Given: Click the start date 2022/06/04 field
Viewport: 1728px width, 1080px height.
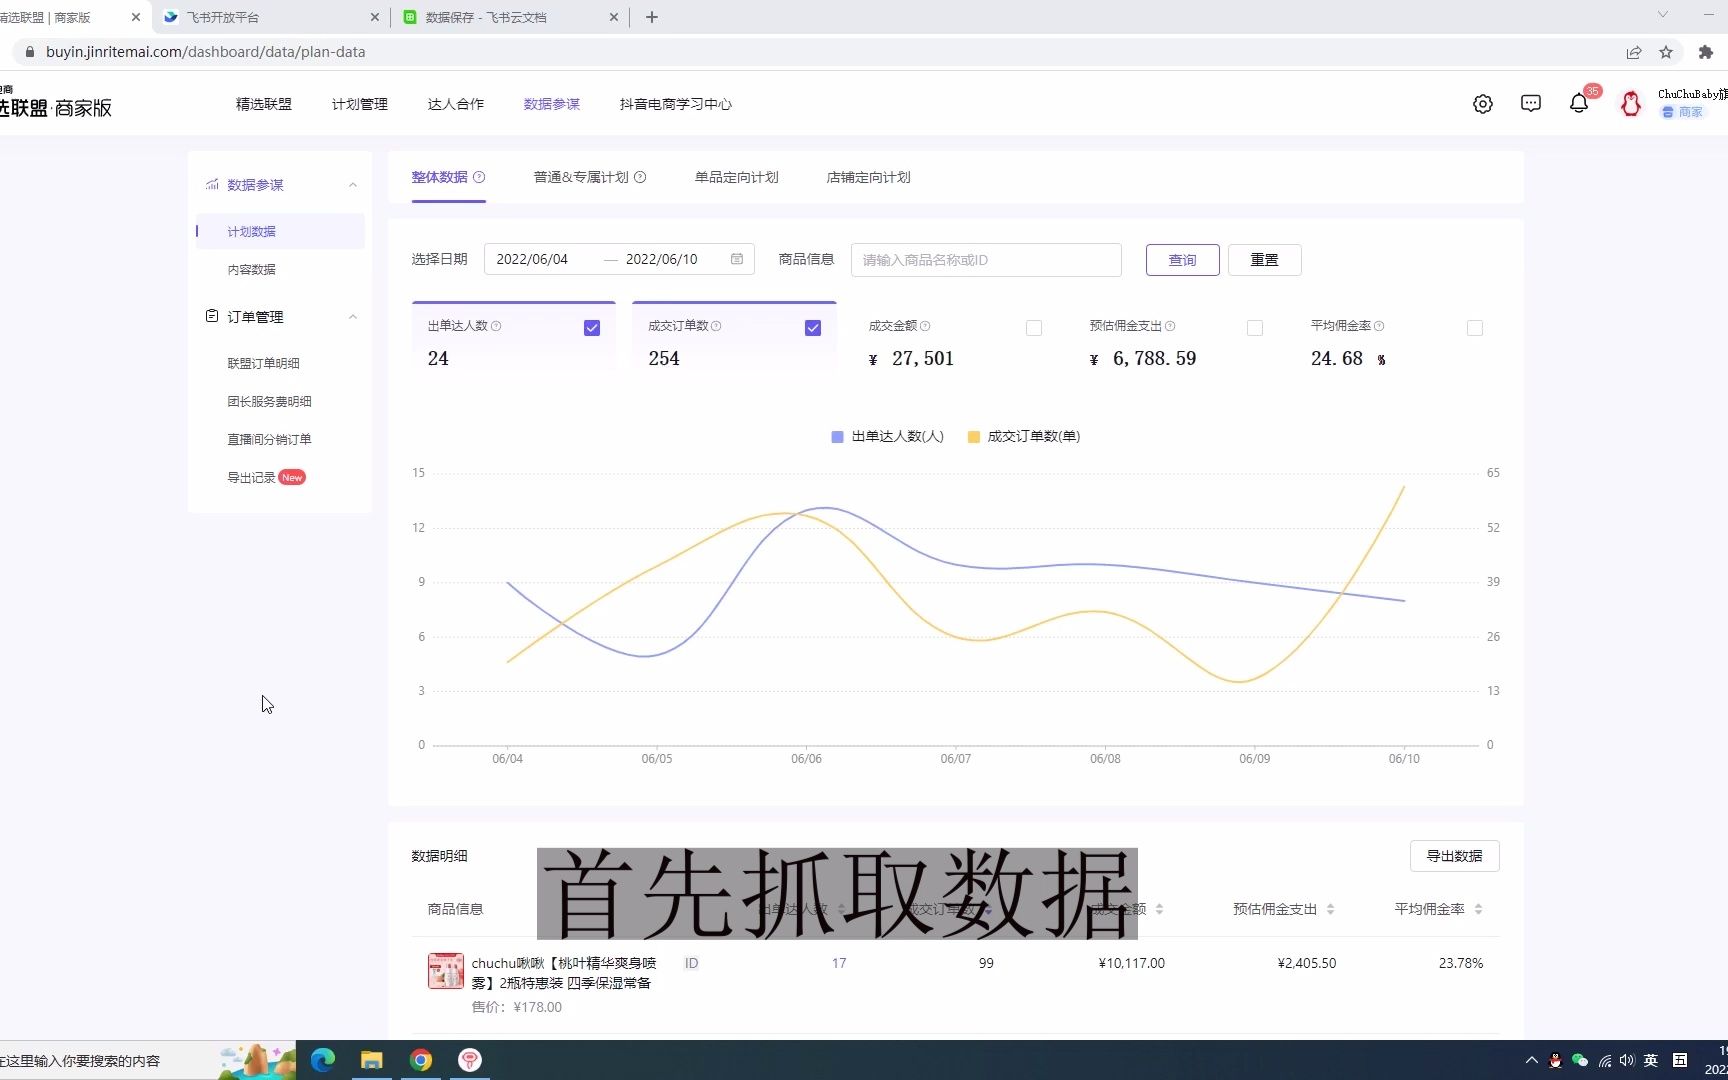Looking at the screenshot, I should [533, 259].
